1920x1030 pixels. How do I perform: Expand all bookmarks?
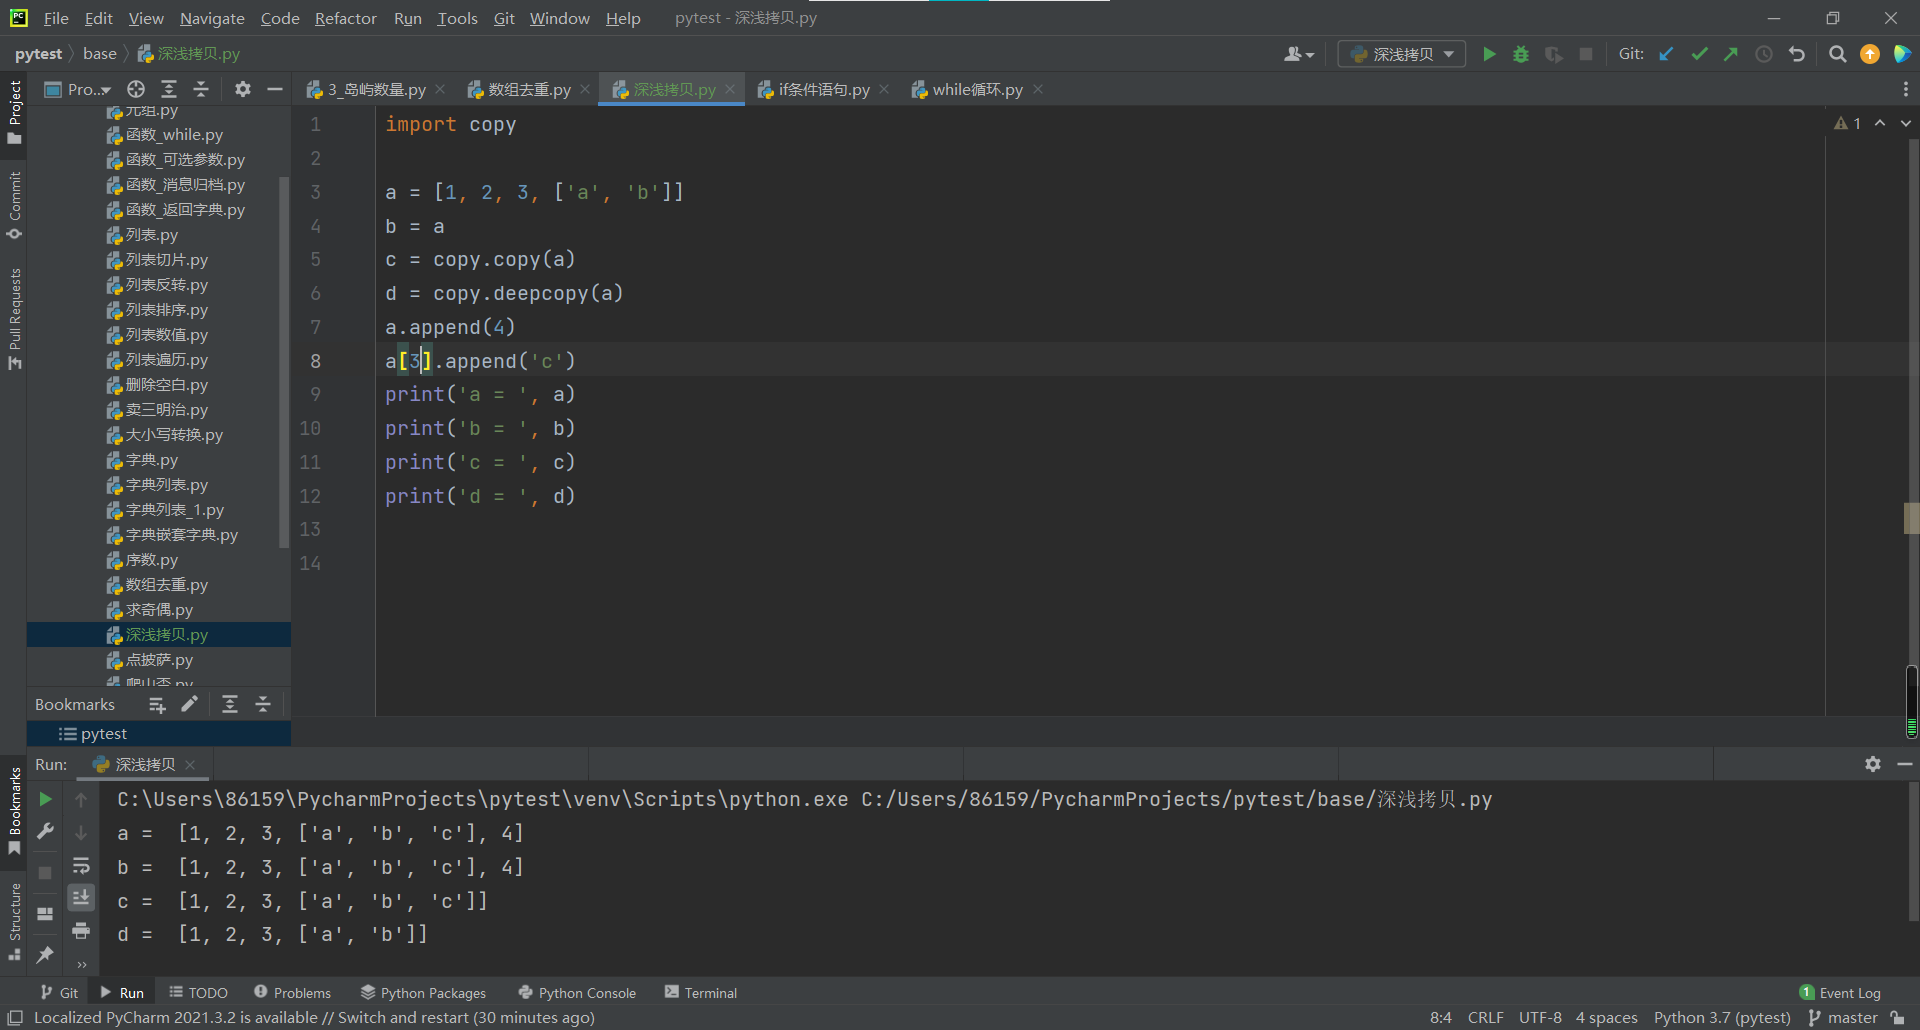pyautogui.click(x=230, y=704)
